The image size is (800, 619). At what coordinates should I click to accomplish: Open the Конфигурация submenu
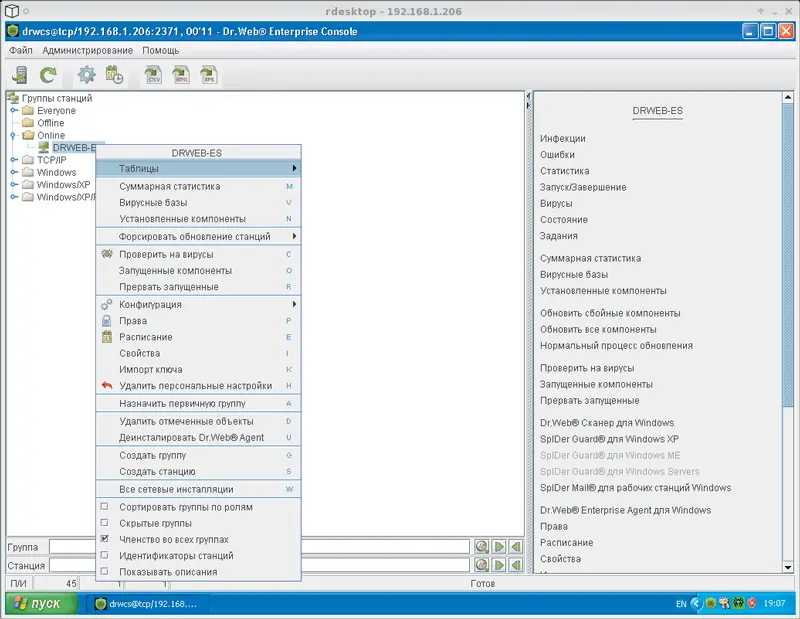198,305
